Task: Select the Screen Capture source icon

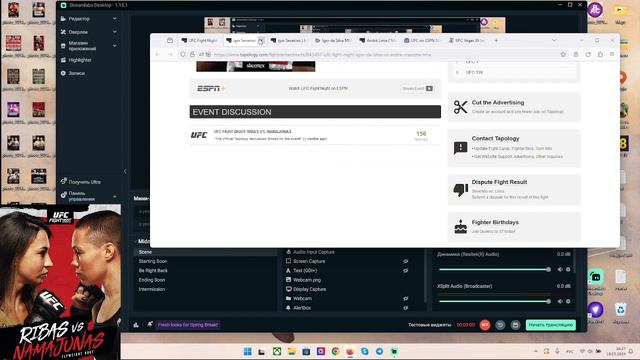Action: tap(288, 261)
